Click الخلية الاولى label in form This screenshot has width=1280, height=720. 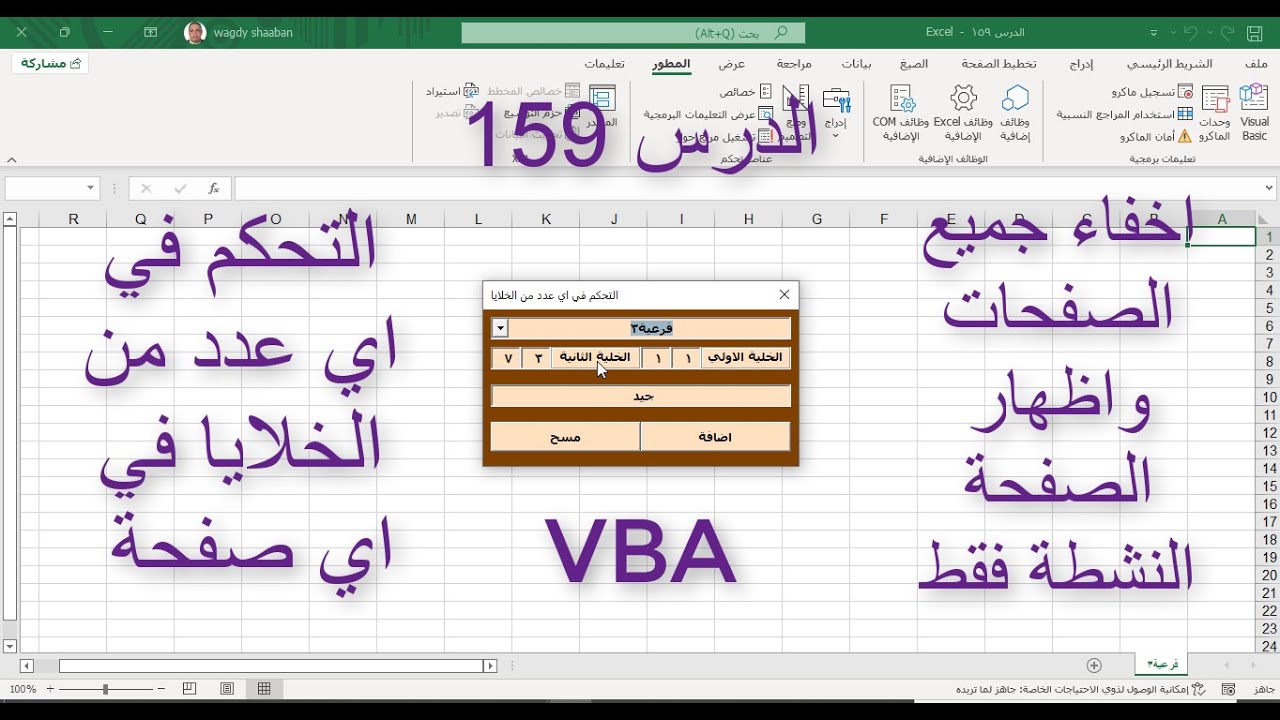(746, 357)
